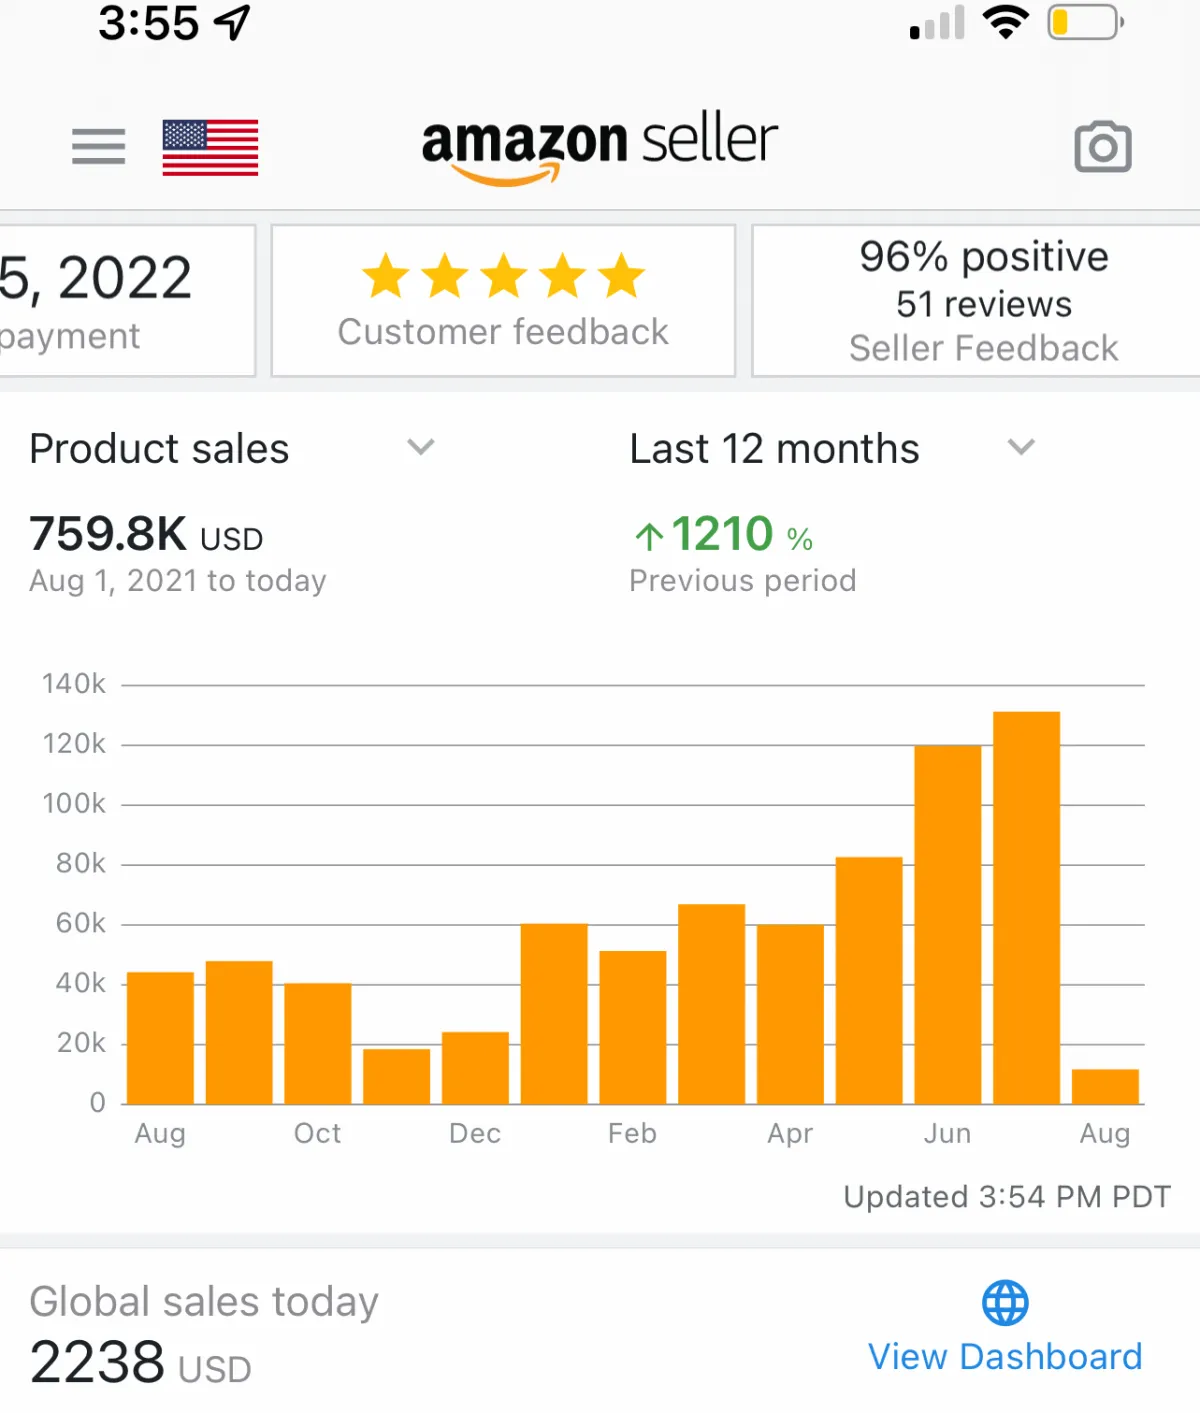This screenshot has height=1413, width=1200.
Task: Open the hamburger menu
Action: pyautogui.click(x=98, y=146)
